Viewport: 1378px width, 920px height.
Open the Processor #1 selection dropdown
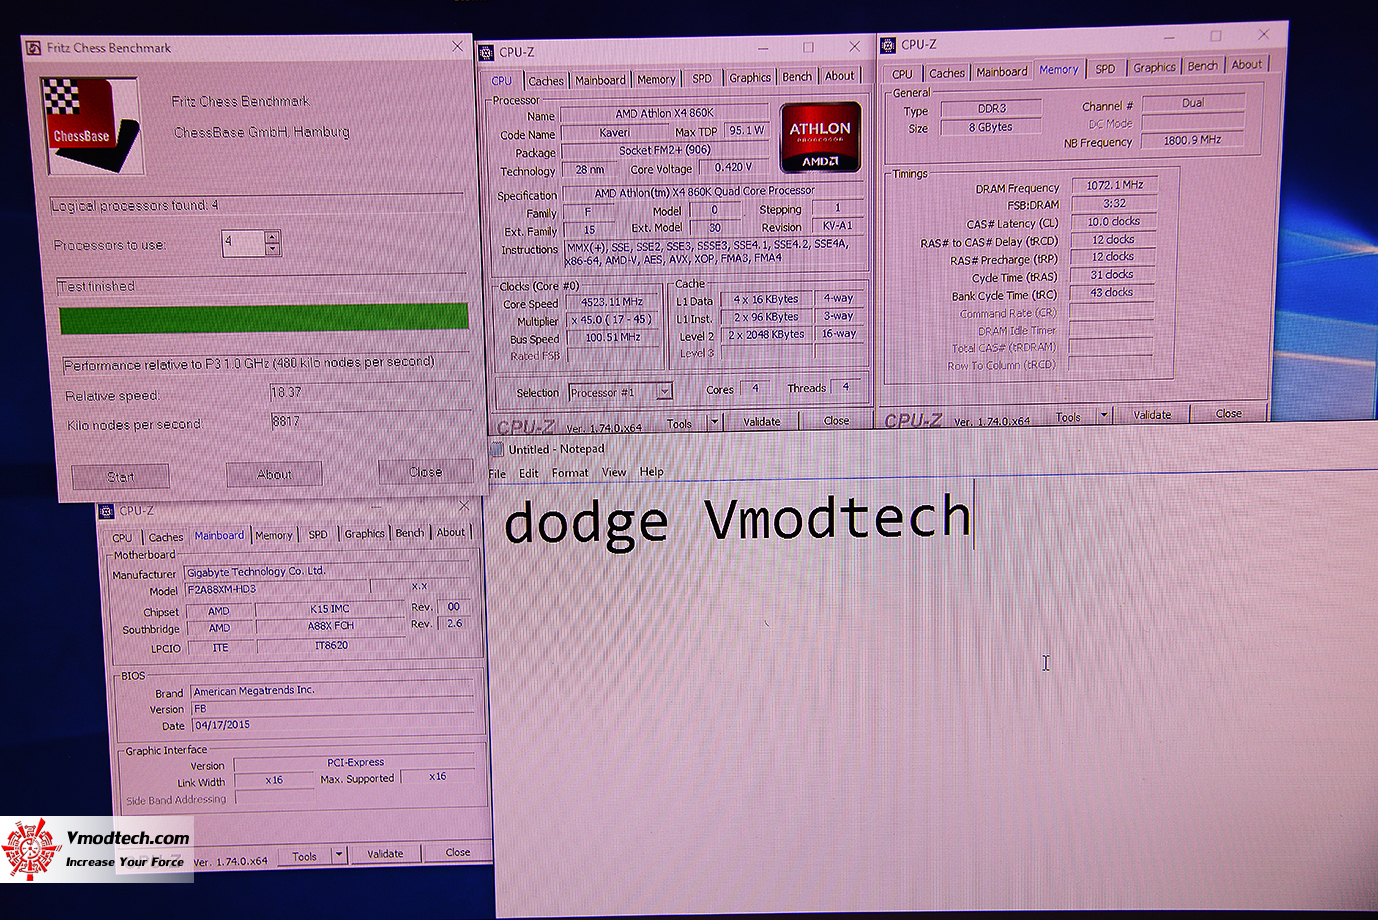[664, 392]
